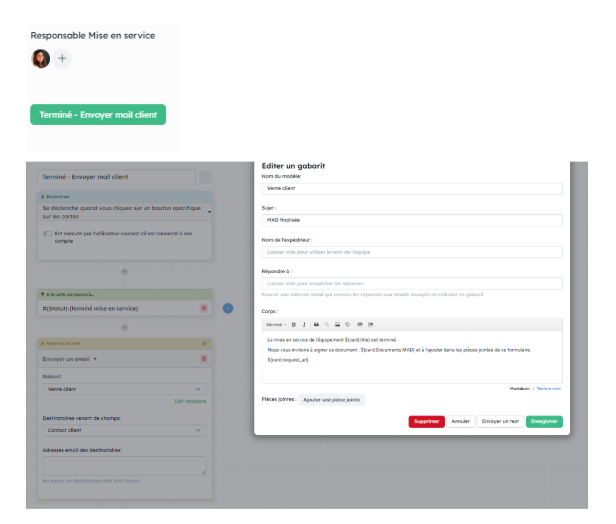Click the italic formatting icon in editor

(305, 325)
